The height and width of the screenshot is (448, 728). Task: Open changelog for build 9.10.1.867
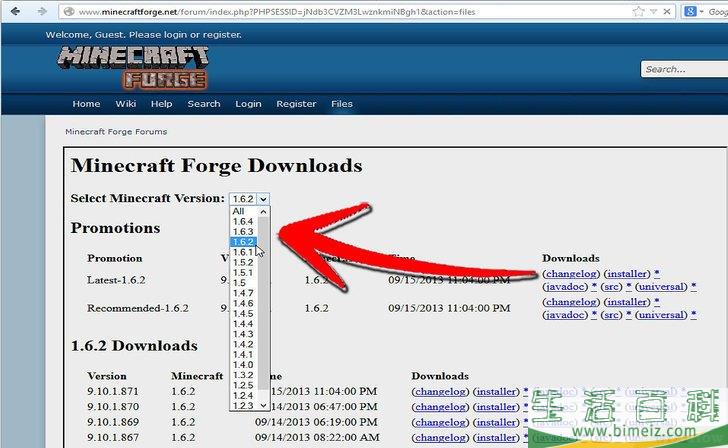(x=441, y=438)
